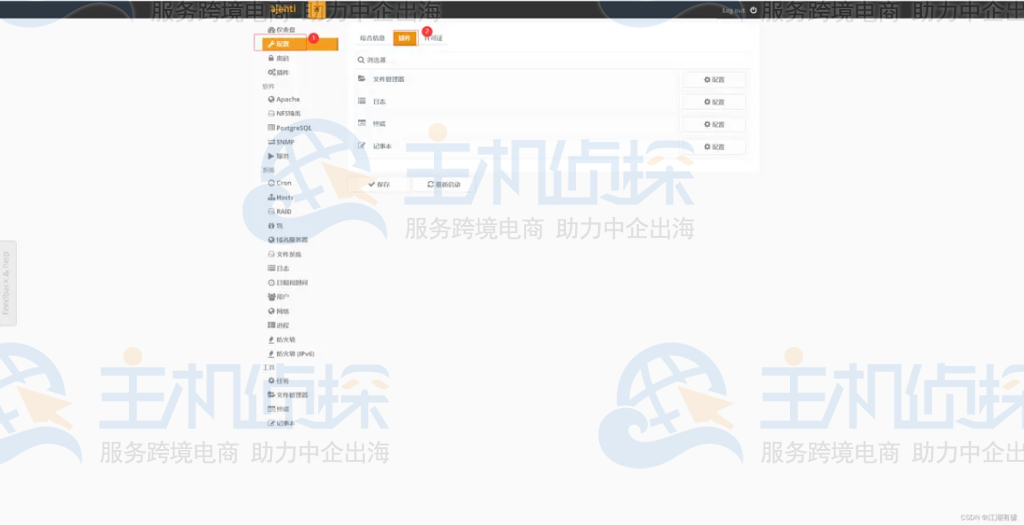Open 用户 users in the sidebar

pyautogui.click(x=279, y=297)
